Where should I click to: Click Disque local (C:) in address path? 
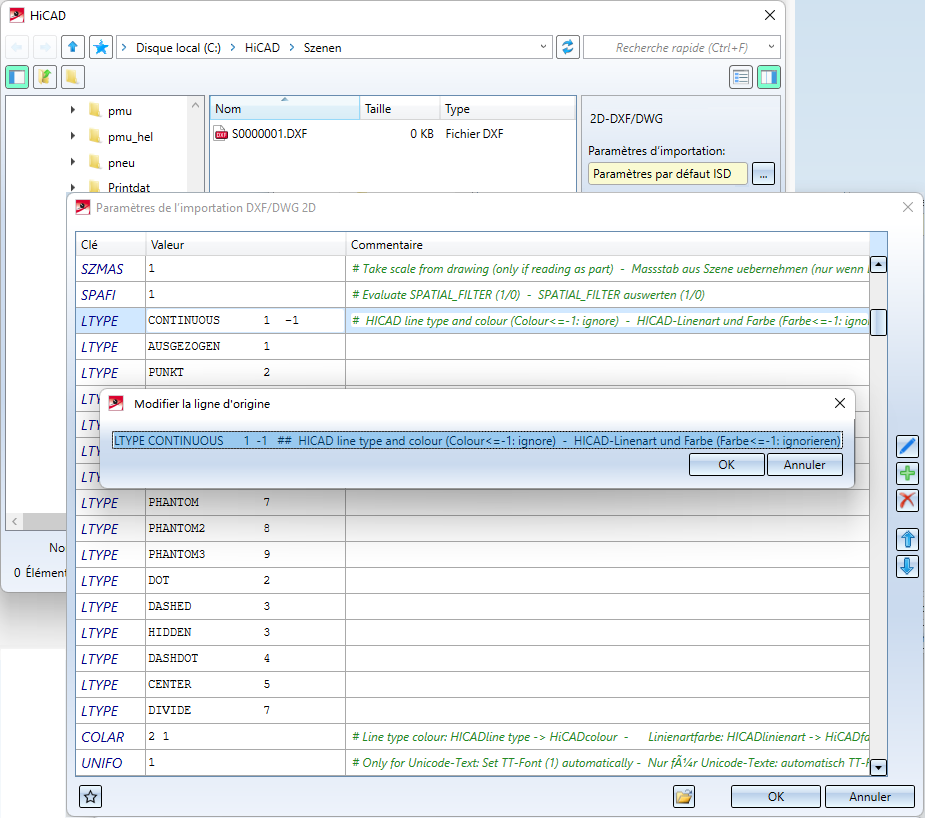(178, 48)
